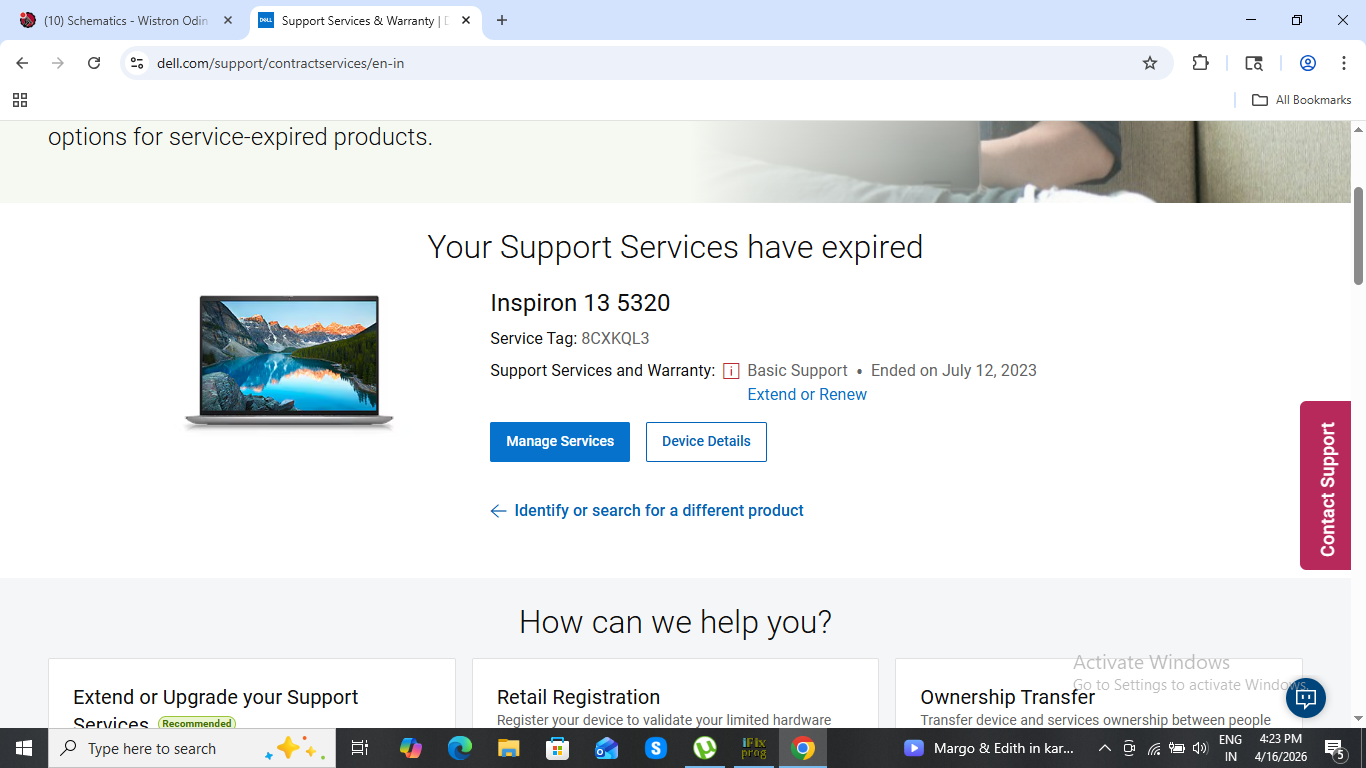Open the ENG language selector in taskbar
1366x768 pixels.
pyautogui.click(x=1228, y=748)
